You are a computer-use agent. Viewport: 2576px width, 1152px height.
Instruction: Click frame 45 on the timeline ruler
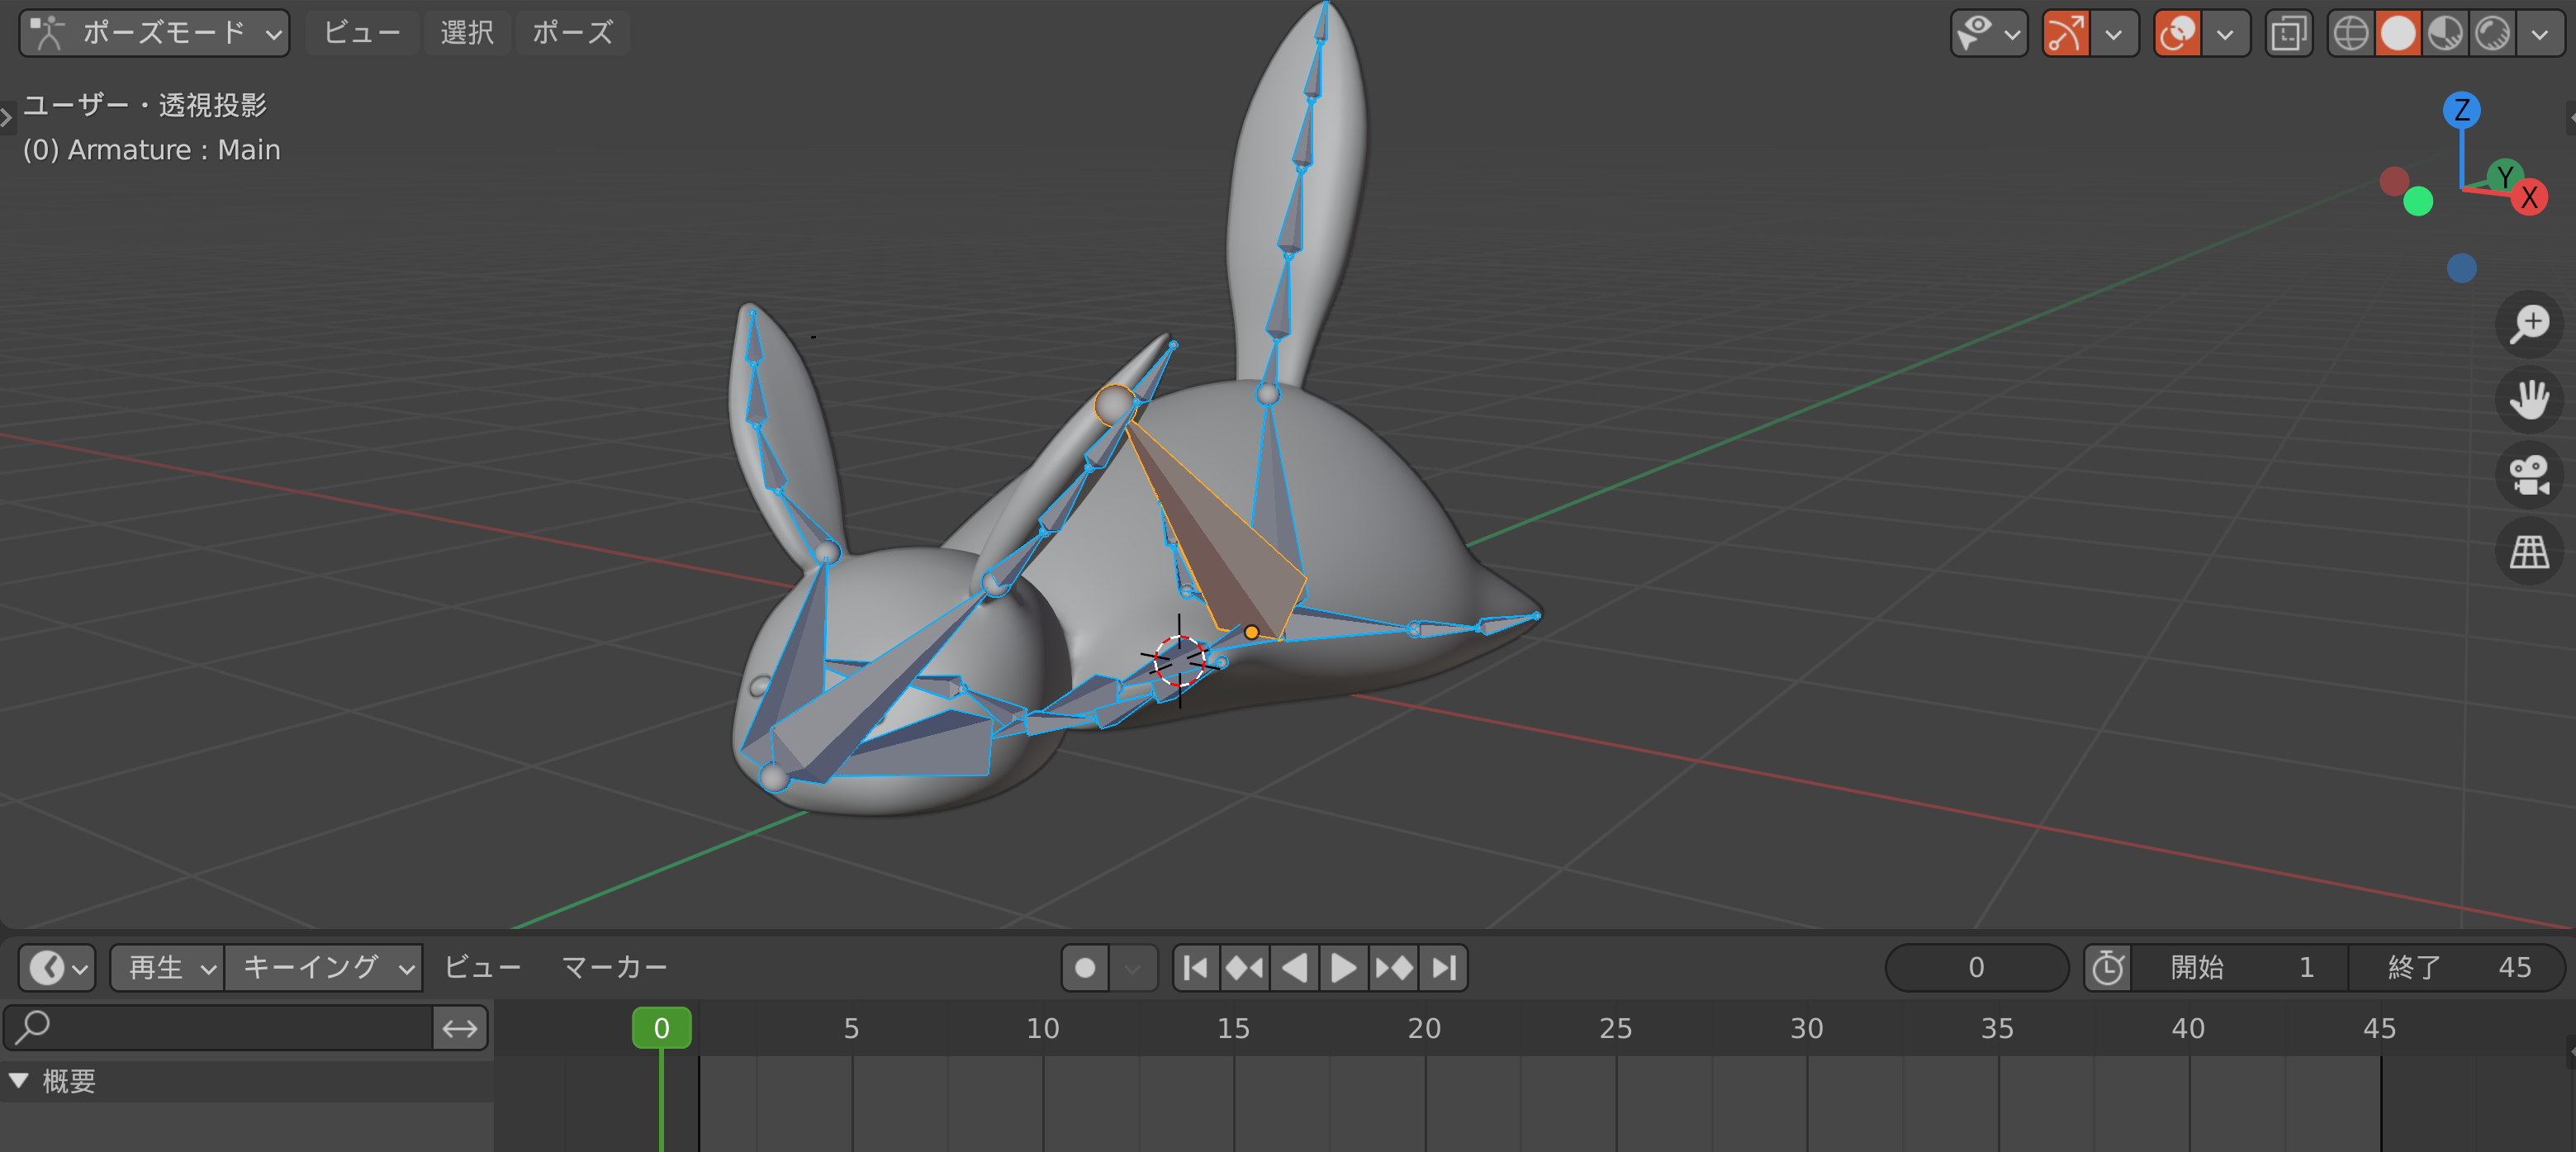pyautogui.click(x=2380, y=1029)
